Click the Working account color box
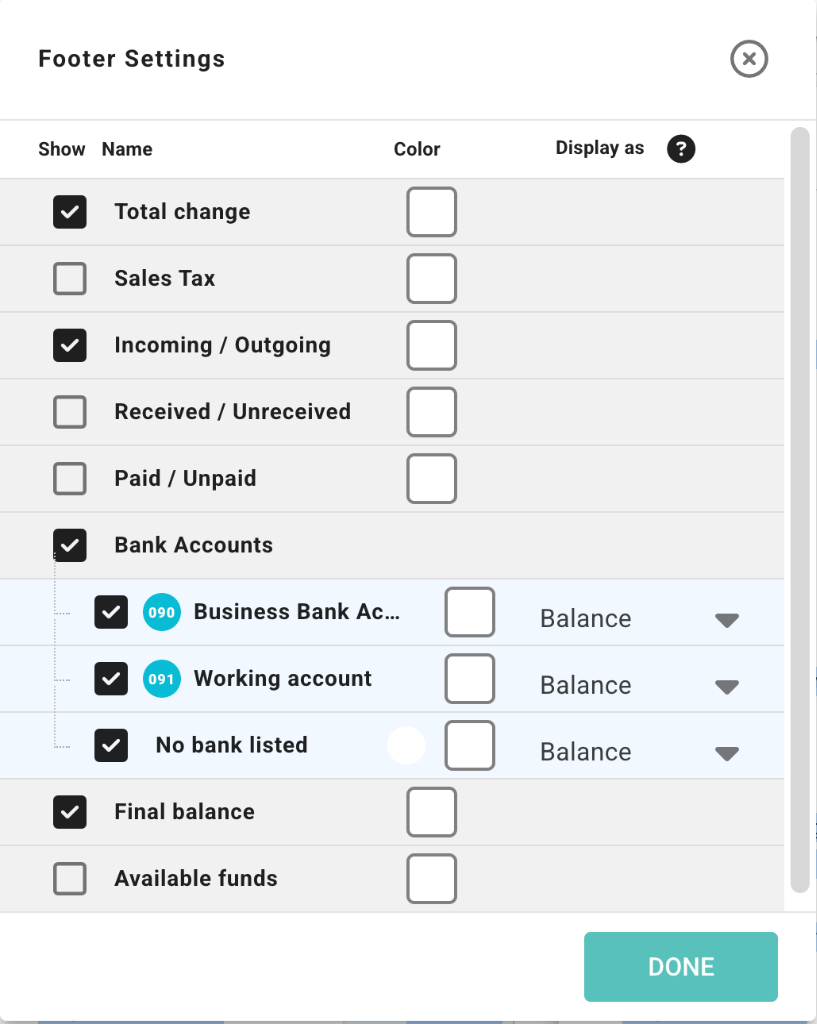Image resolution: width=817 pixels, height=1024 pixels. (x=470, y=679)
